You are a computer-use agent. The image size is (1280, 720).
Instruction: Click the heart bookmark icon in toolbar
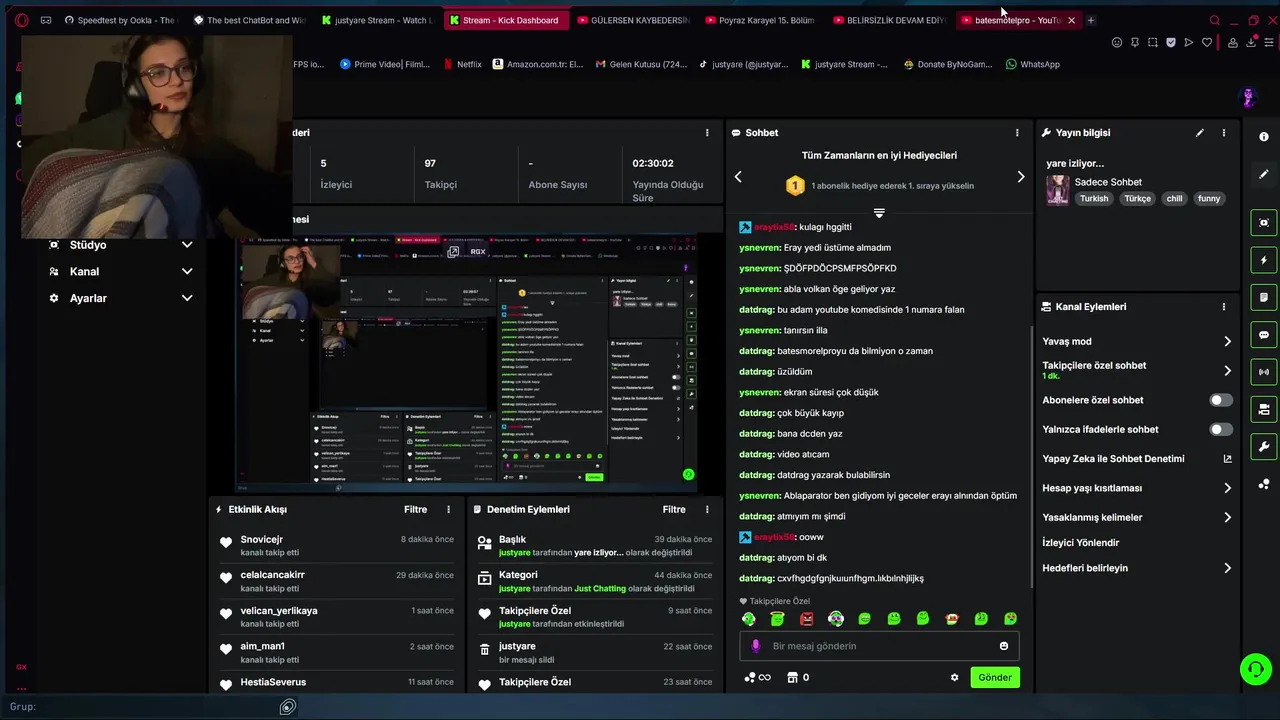pyautogui.click(x=1207, y=42)
